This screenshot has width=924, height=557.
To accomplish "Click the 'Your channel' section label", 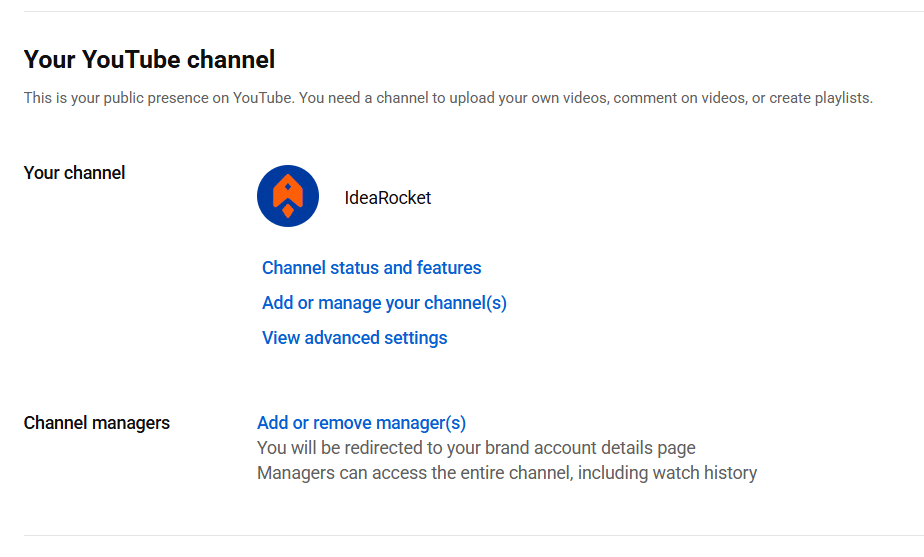I will click(74, 173).
